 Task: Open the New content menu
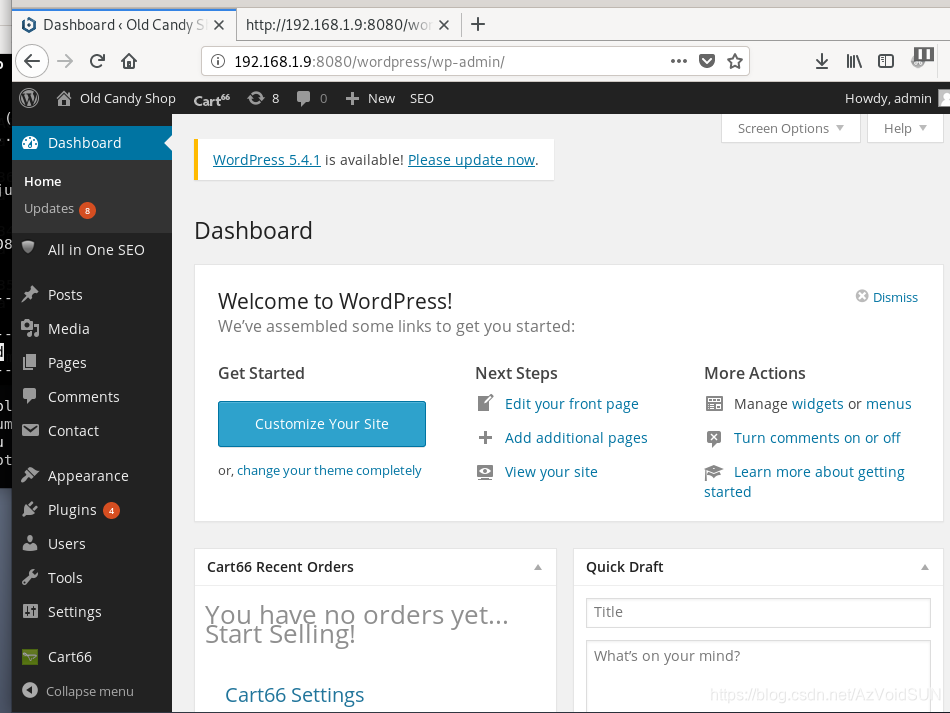[370, 98]
